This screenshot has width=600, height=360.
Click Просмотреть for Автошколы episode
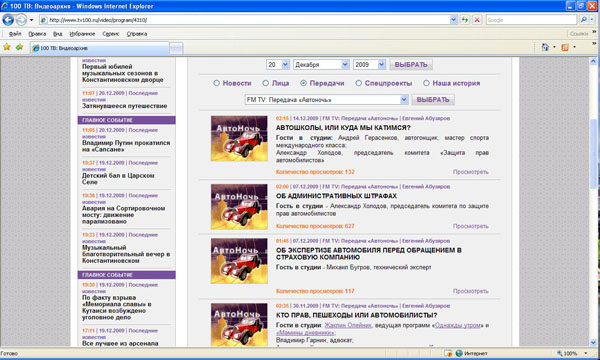(471, 172)
